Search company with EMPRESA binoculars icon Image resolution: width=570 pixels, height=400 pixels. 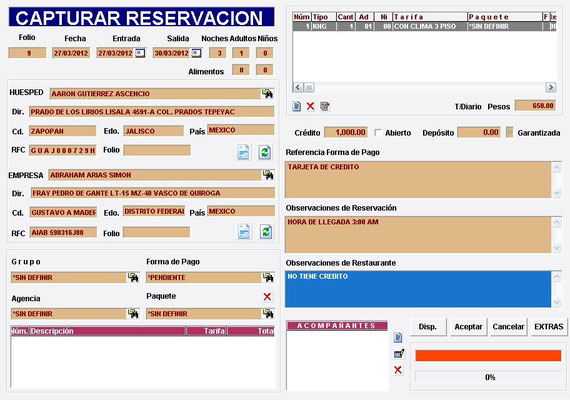click(x=268, y=175)
